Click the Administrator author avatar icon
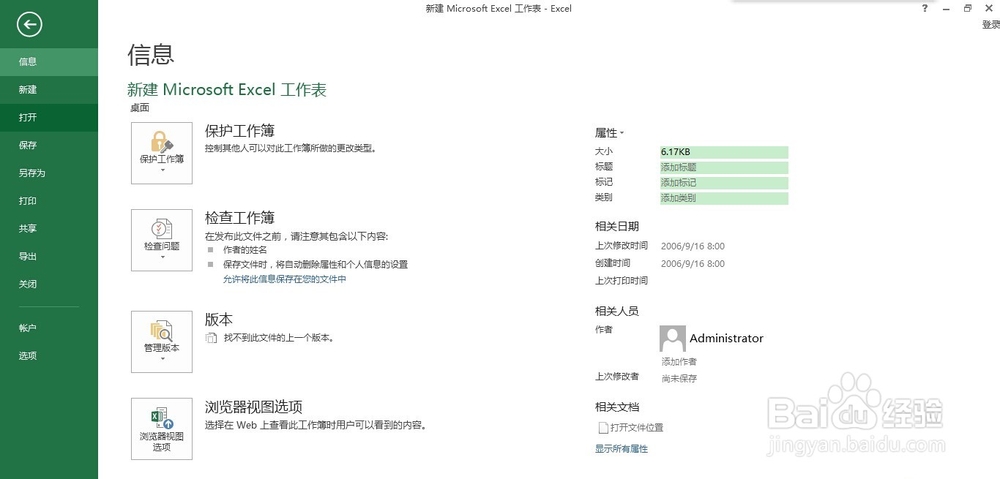 coord(673,339)
